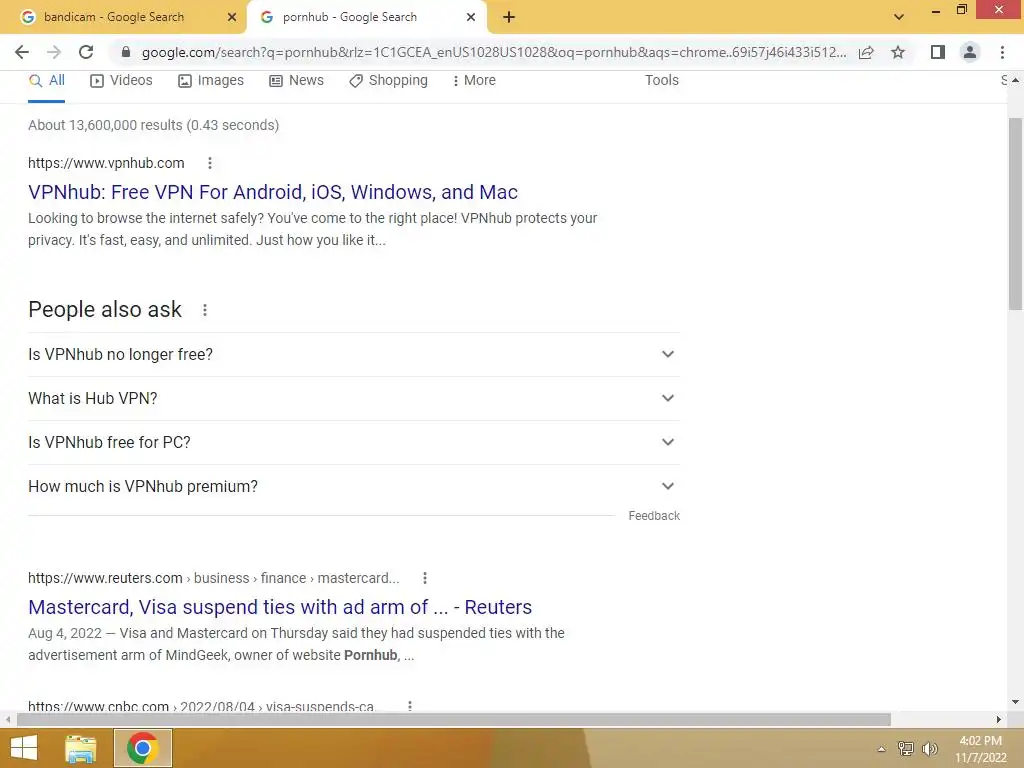This screenshot has width=1024, height=768.
Task: Open the VPNhub Free VPN result link
Action: click(x=273, y=192)
